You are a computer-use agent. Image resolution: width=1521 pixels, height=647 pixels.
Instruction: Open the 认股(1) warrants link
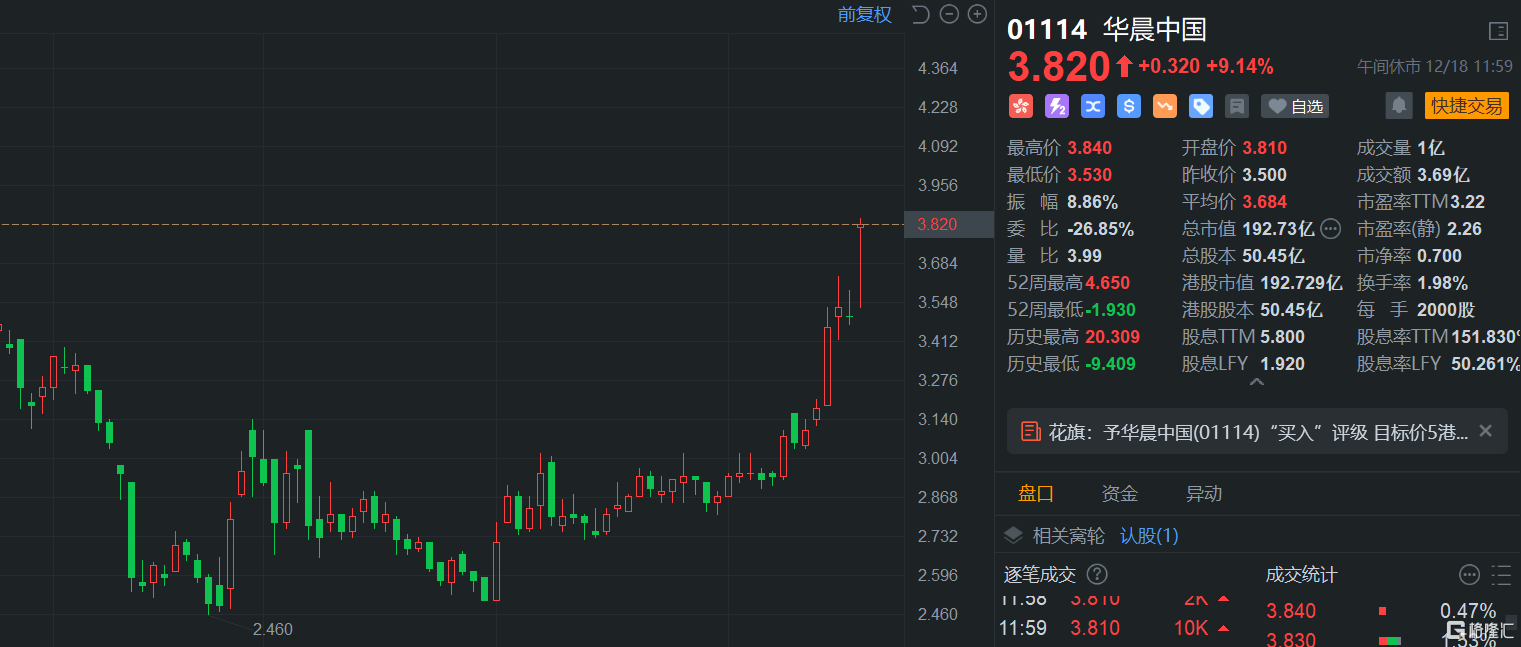[1149, 536]
